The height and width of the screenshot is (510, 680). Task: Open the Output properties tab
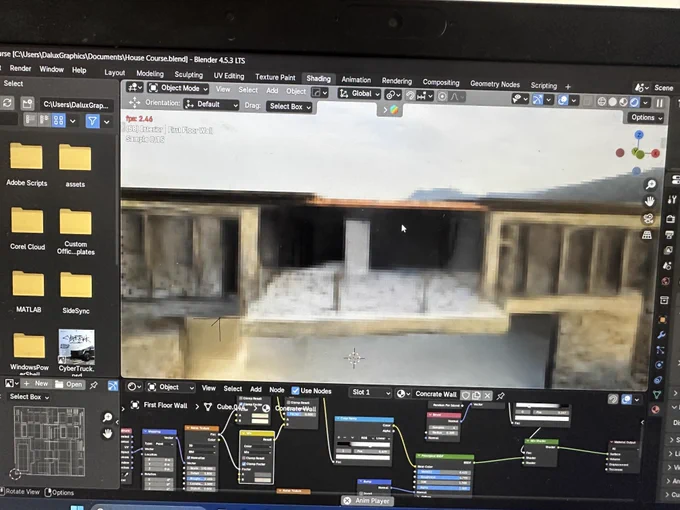[670, 235]
